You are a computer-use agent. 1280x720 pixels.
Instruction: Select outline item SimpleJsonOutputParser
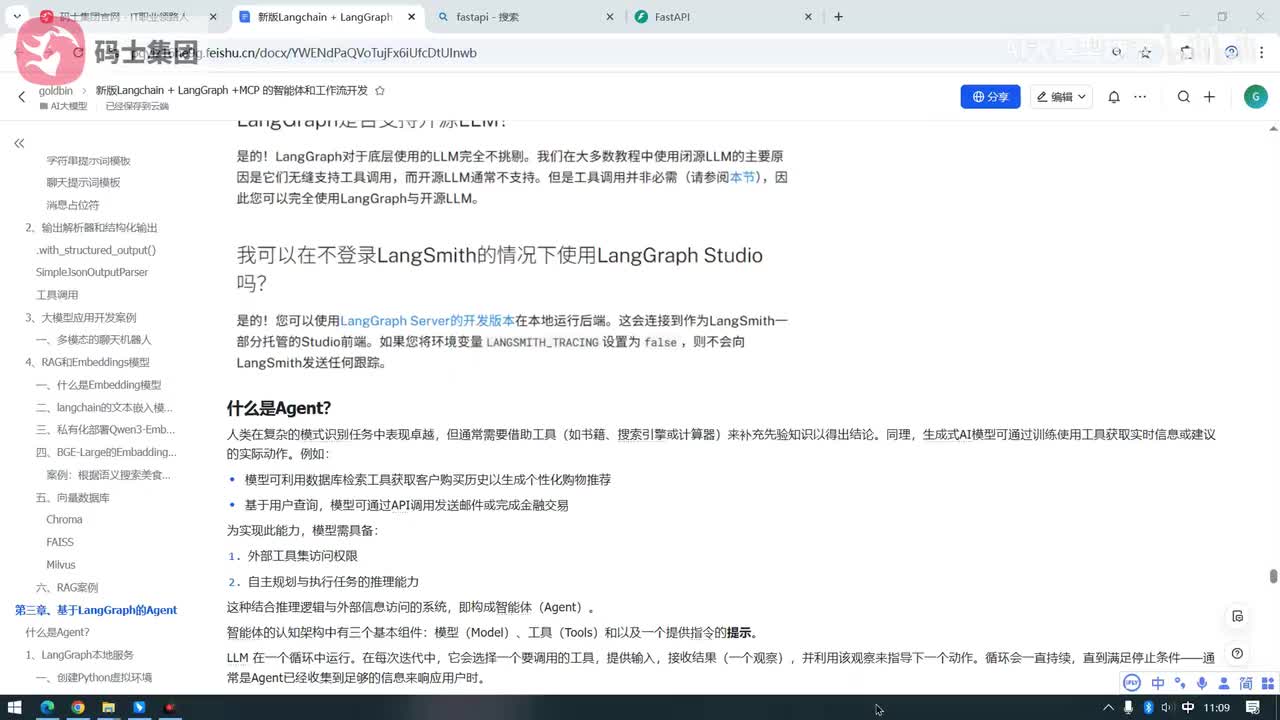pos(92,272)
